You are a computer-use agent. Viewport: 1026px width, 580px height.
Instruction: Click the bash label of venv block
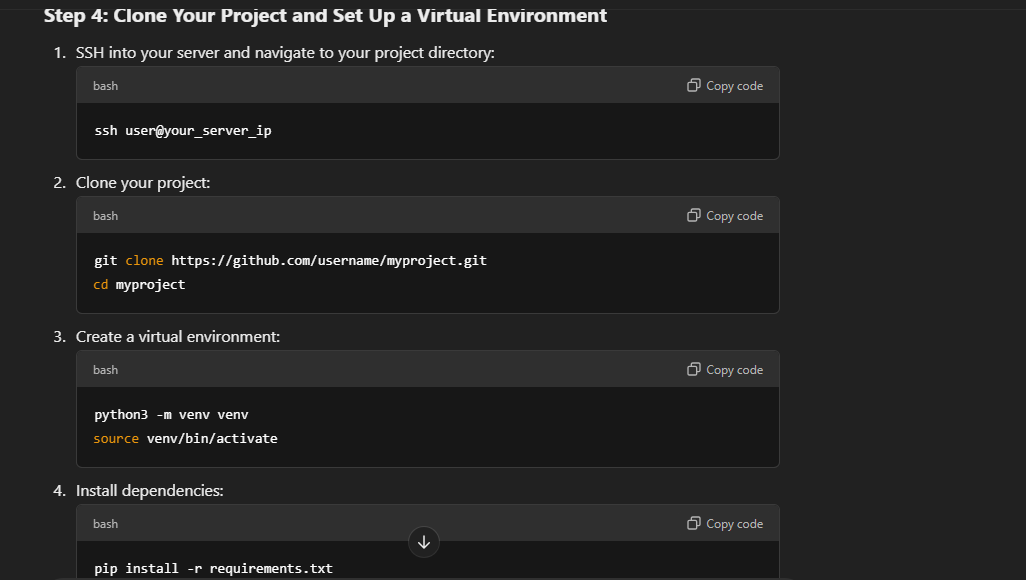pyautogui.click(x=105, y=370)
